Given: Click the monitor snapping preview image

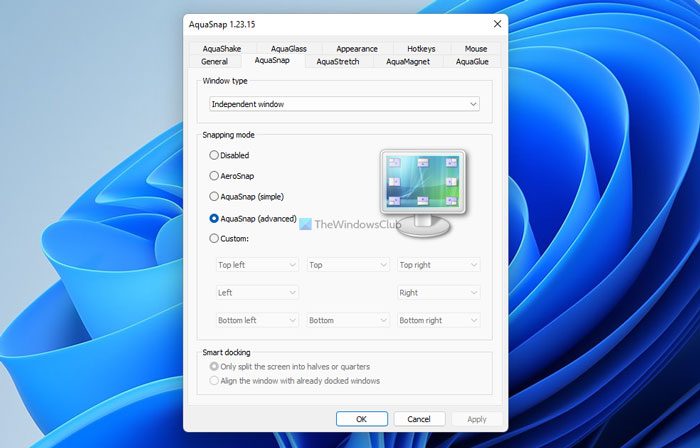Looking at the screenshot, I should (x=422, y=193).
